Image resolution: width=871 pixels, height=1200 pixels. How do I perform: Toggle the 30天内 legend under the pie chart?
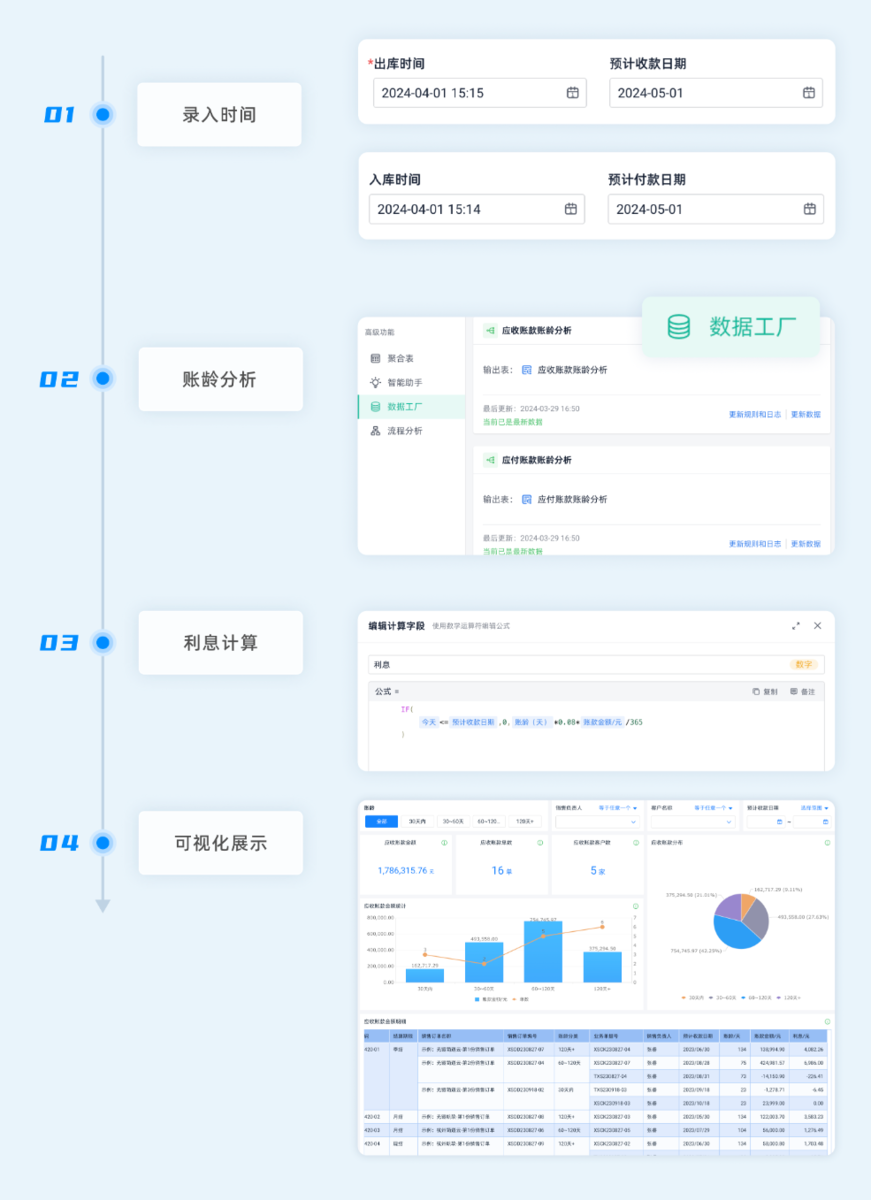(x=692, y=997)
